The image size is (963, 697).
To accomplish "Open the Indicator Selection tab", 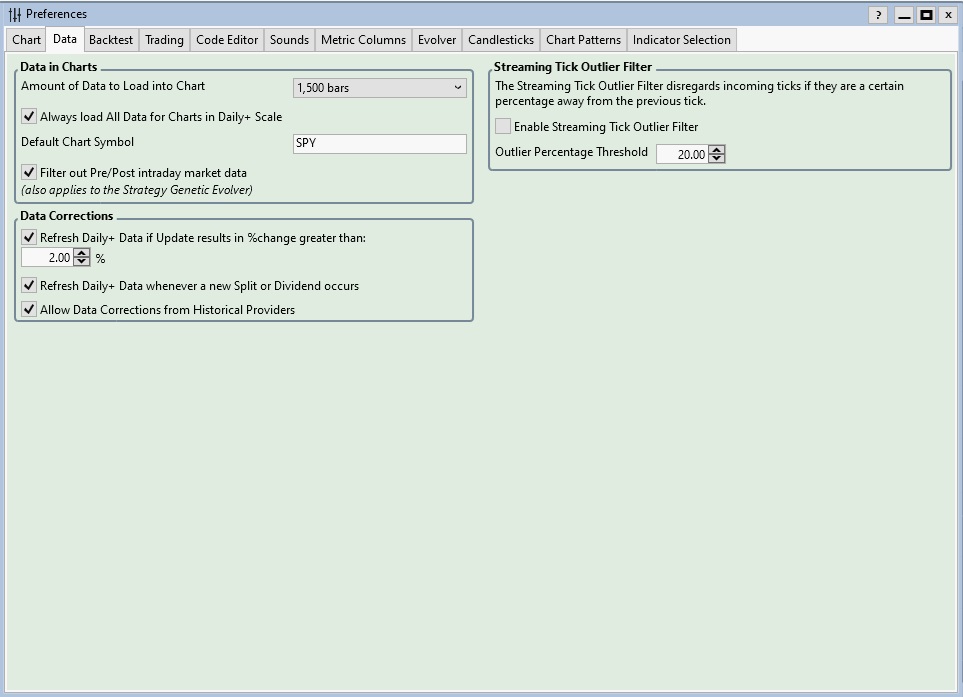I will click(x=682, y=40).
